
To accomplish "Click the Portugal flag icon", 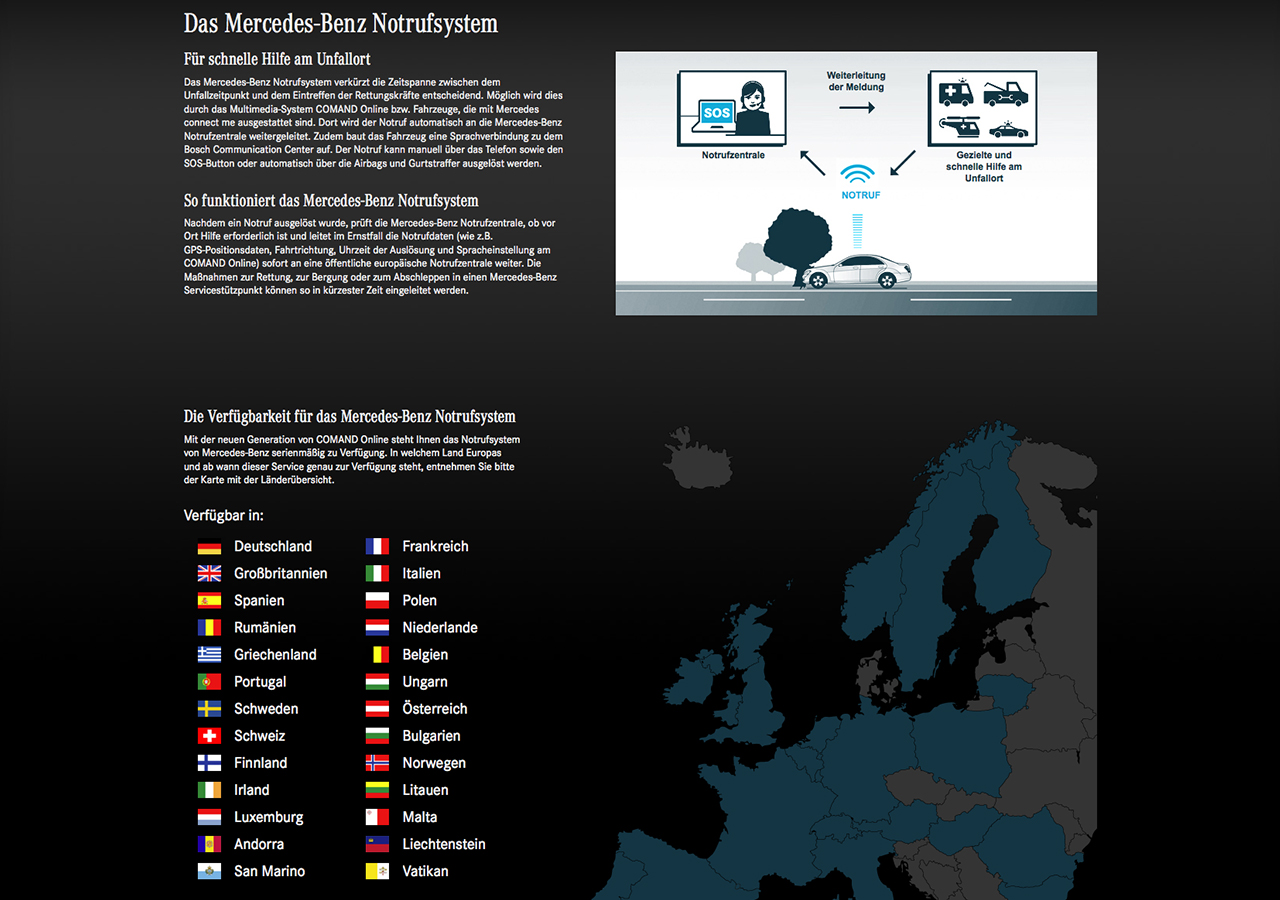I will tap(209, 682).
